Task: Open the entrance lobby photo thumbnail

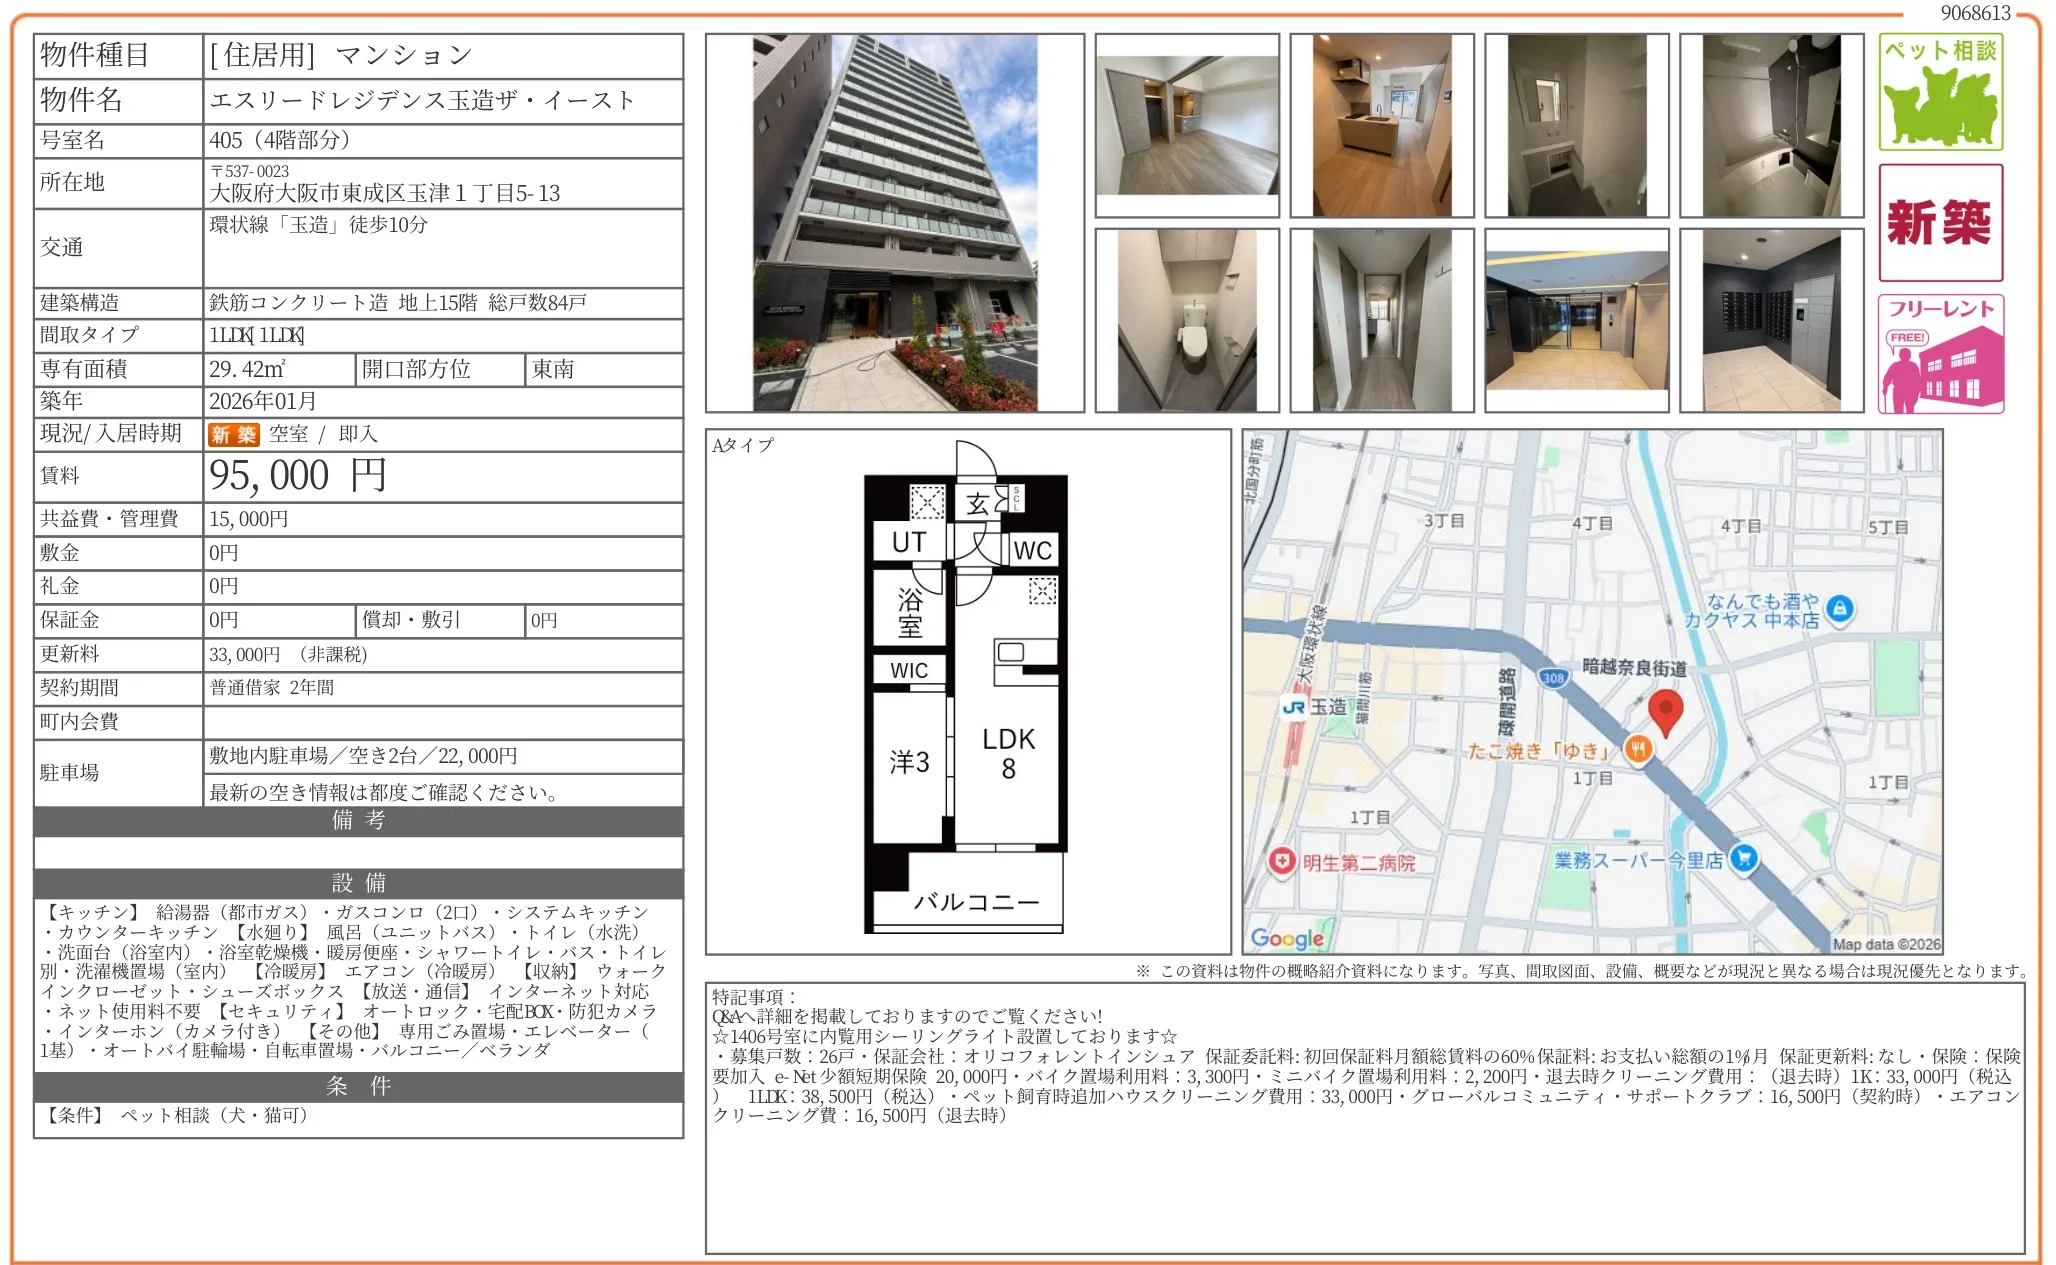Action: 1576,320
